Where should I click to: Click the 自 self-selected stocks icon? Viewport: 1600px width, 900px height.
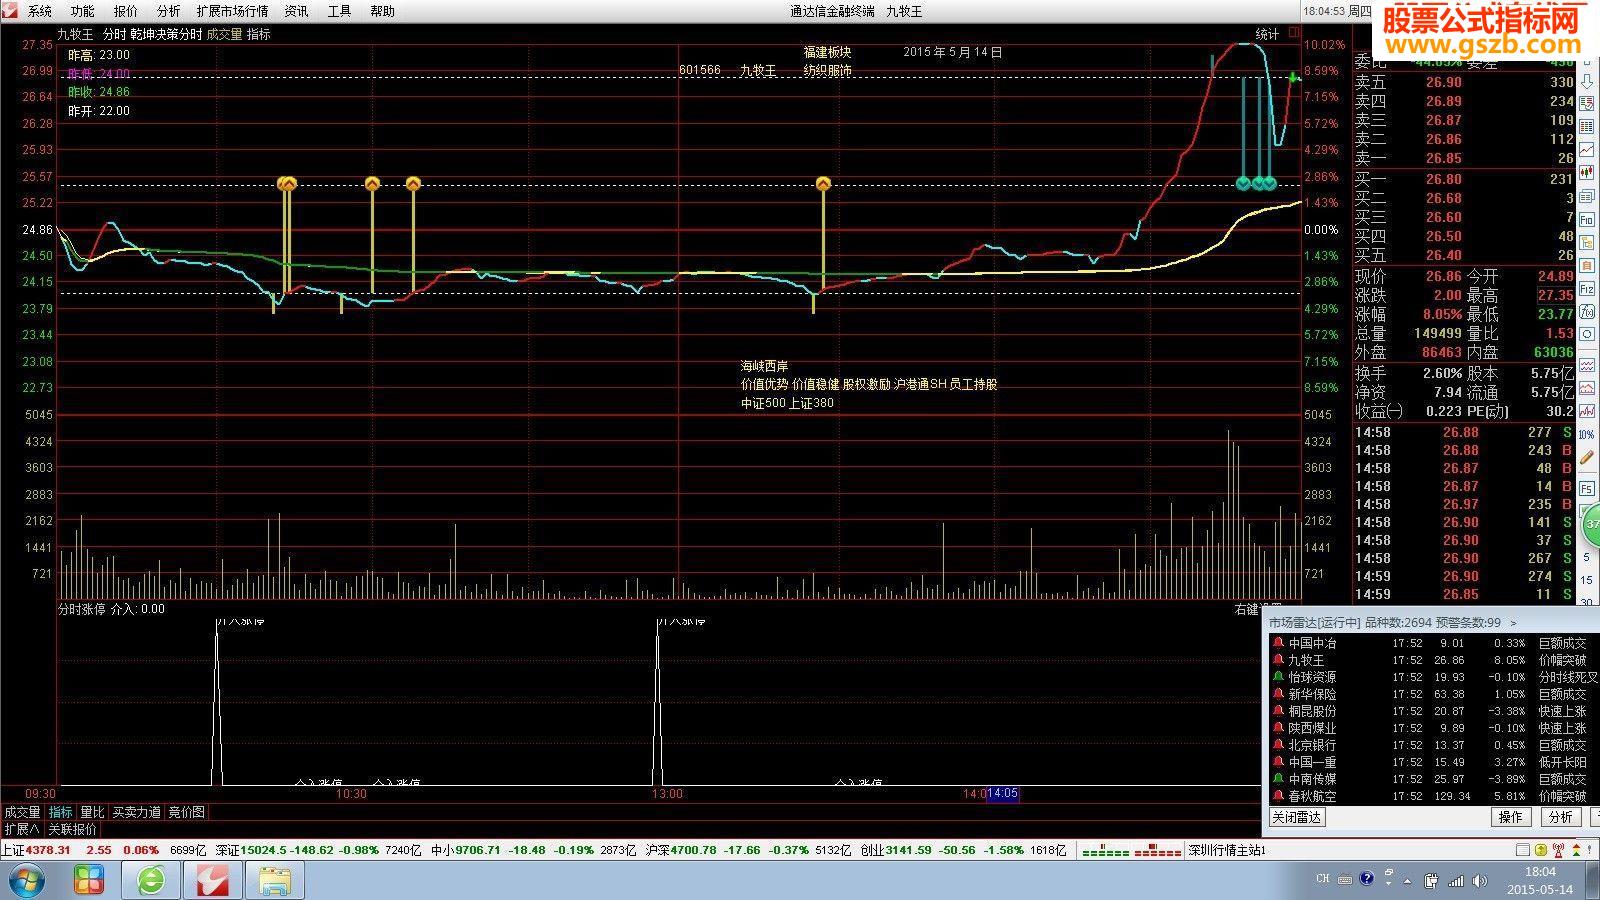click(1586, 266)
